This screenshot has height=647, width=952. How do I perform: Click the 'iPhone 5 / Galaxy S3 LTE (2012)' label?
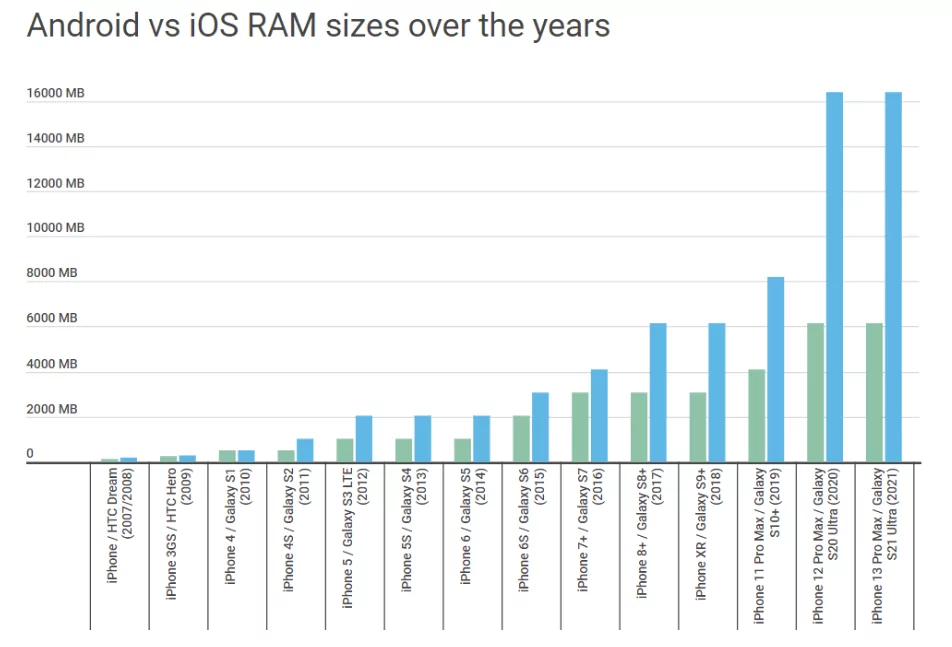[x=355, y=538]
